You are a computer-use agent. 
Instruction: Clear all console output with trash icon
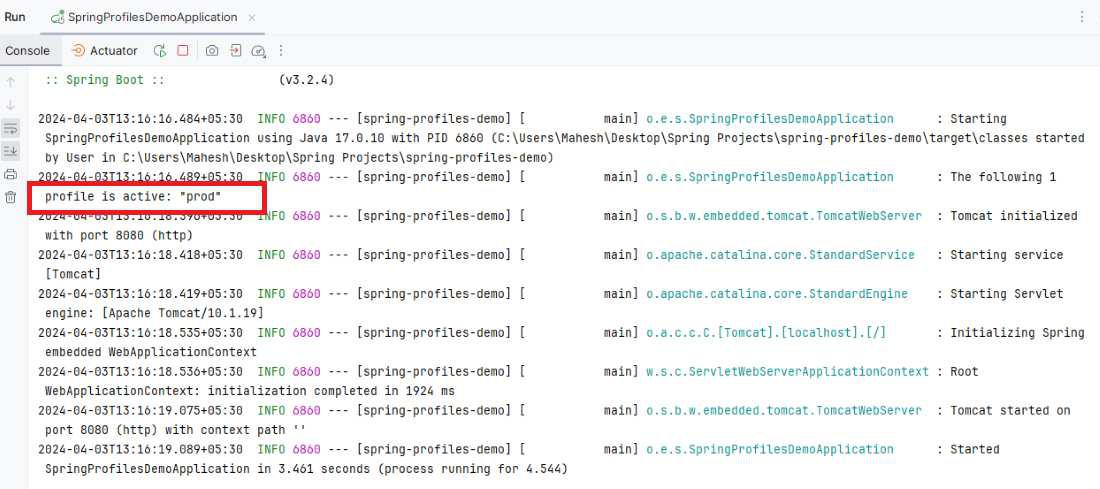[11, 197]
